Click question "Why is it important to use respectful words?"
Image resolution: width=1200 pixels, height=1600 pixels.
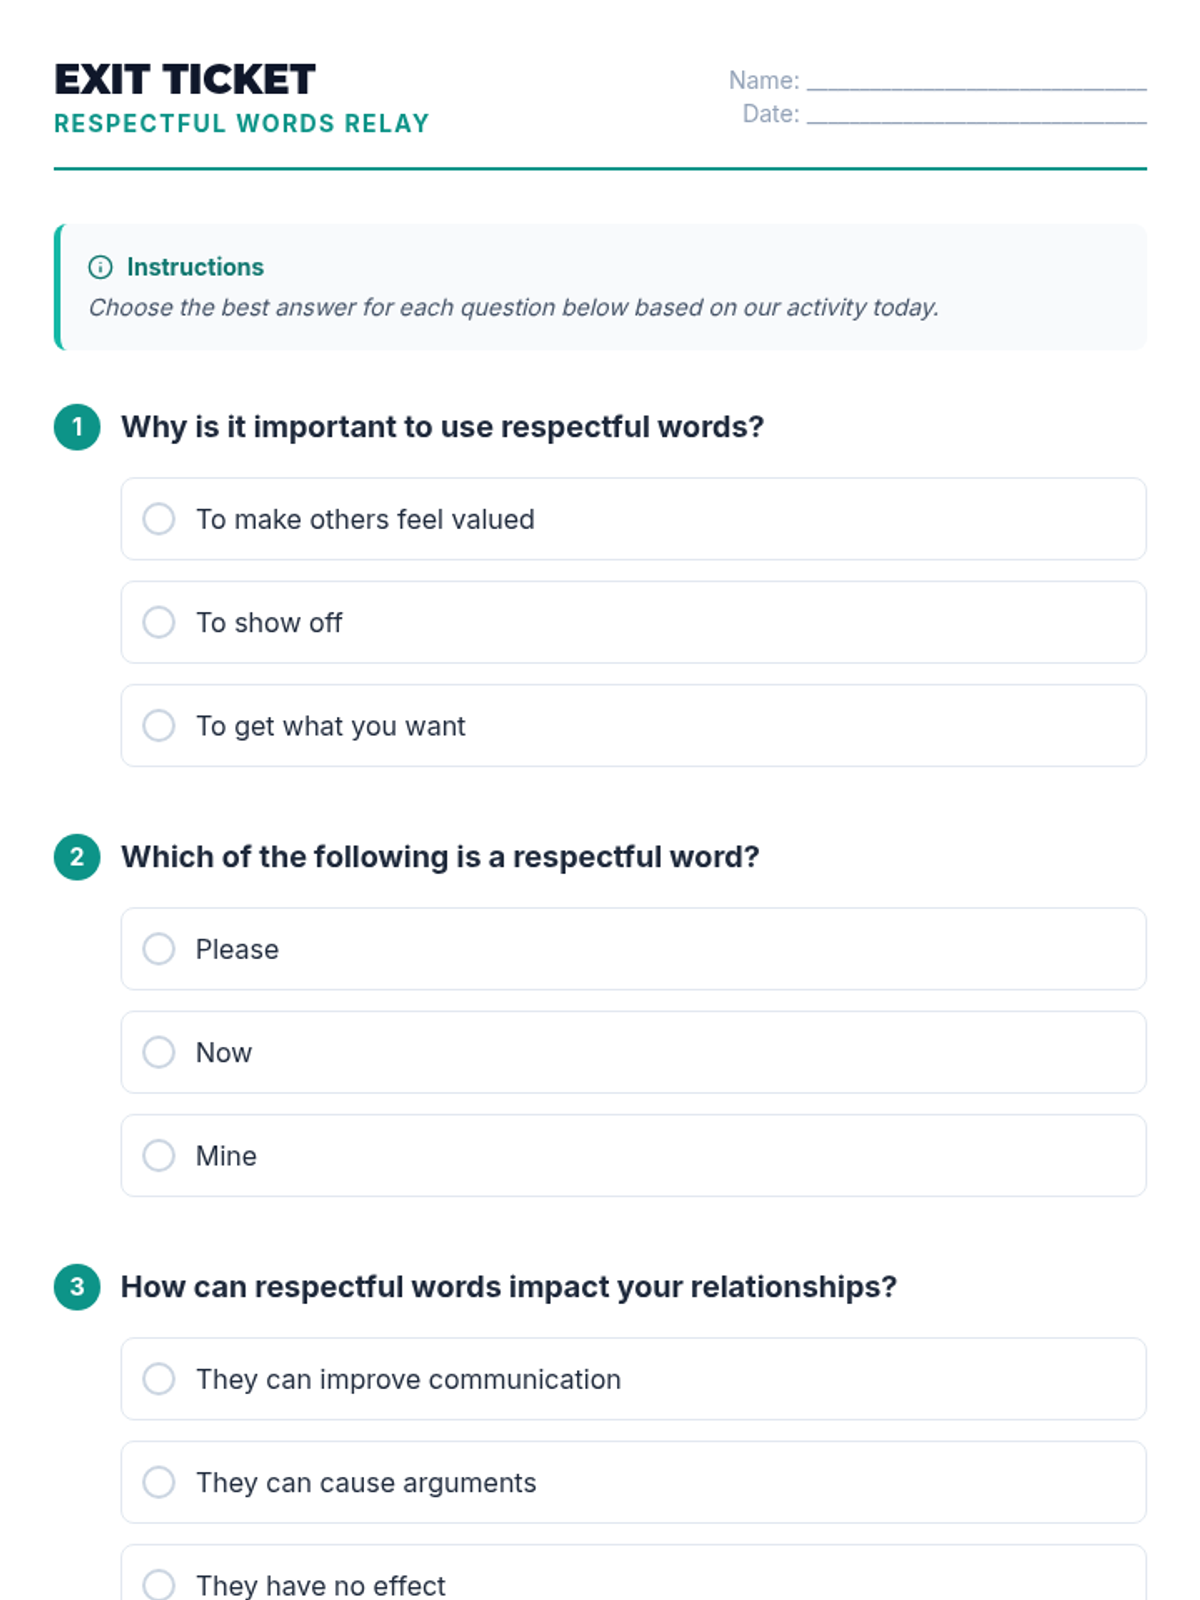tap(442, 427)
